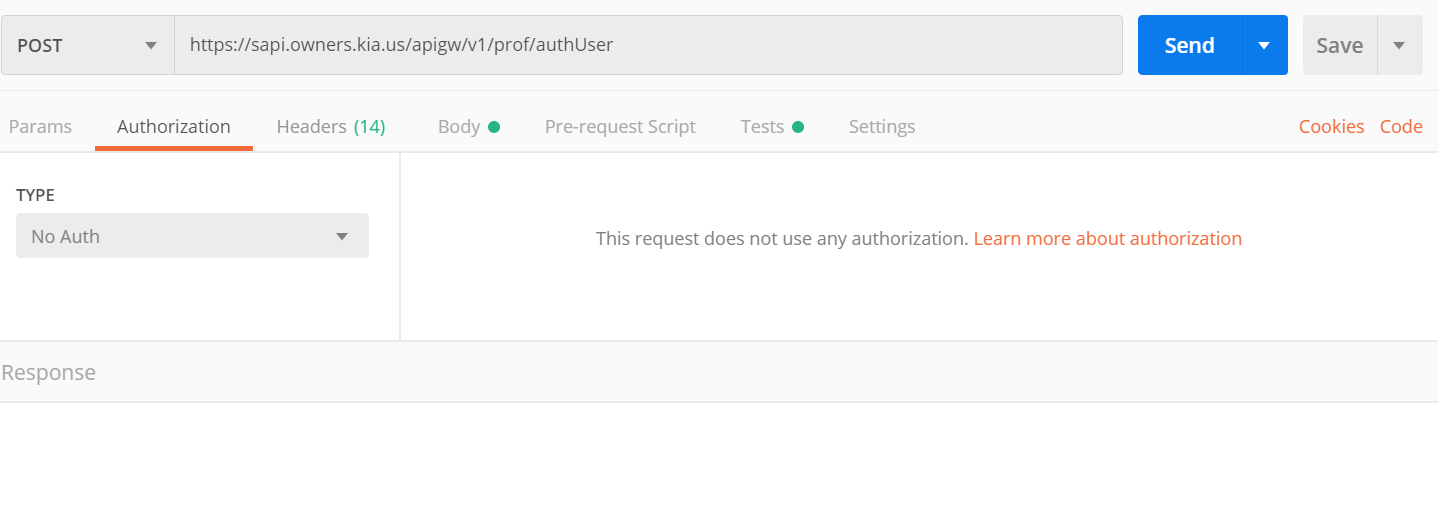Image resolution: width=1443 pixels, height=531 pixels.
Task: Open the request Settings tab
Action: [882, 127]
